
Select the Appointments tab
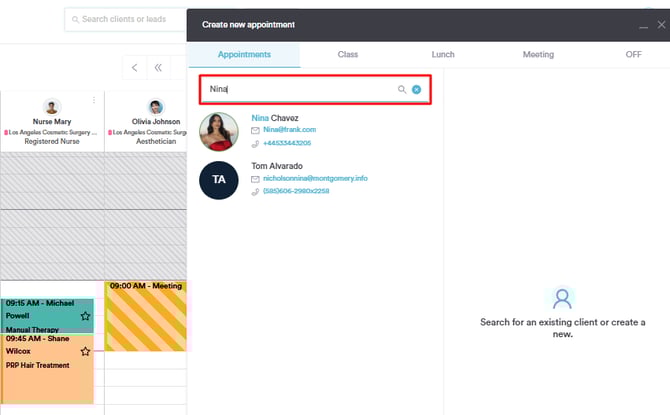pyautogui.click(x=244, y=54)
